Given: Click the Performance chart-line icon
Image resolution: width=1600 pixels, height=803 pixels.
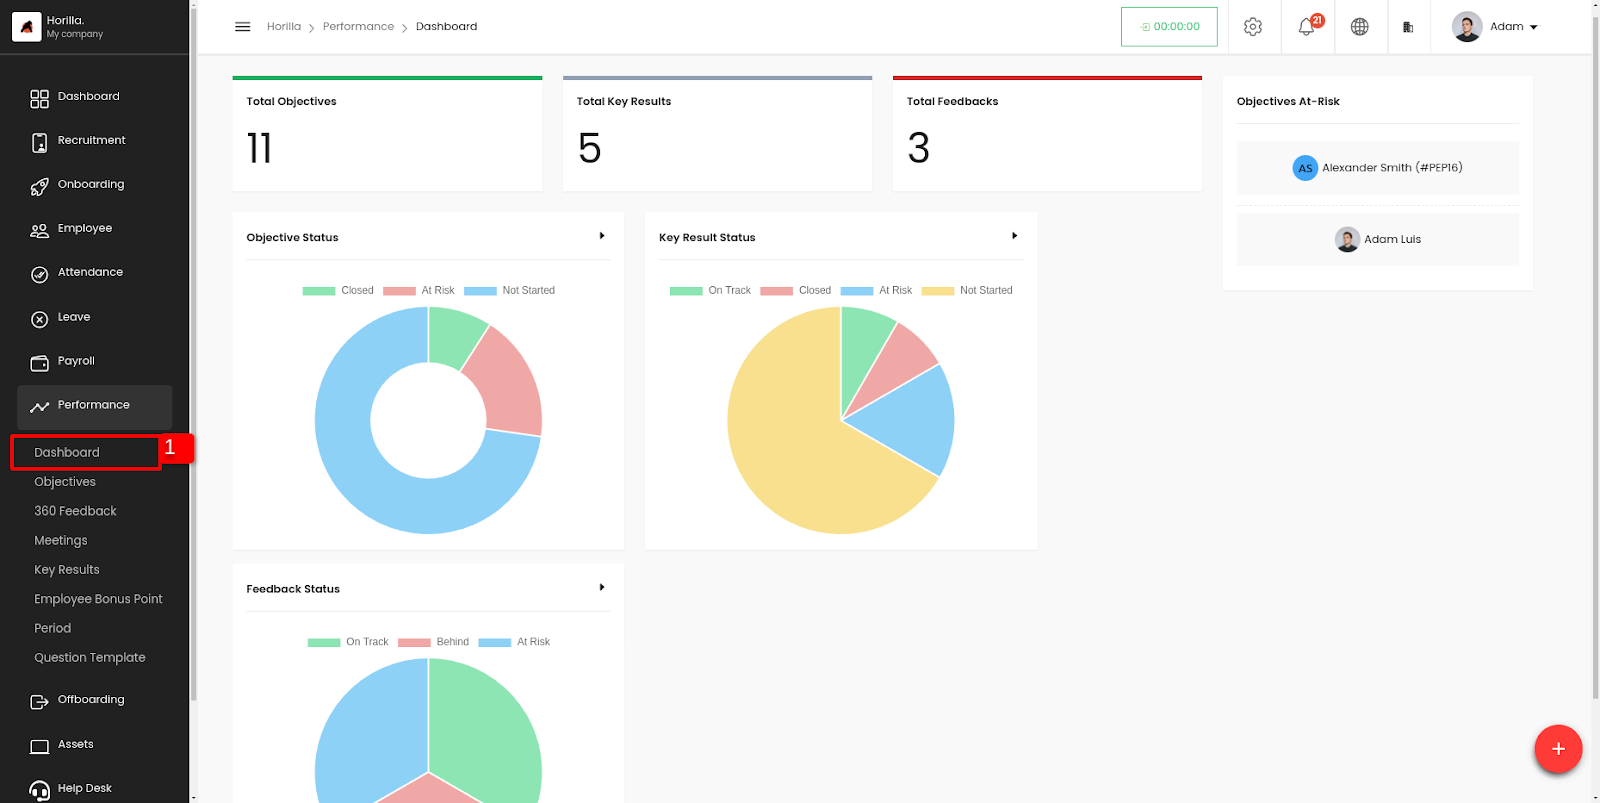Looking at the screenshot, I should (x=39, y=407).
